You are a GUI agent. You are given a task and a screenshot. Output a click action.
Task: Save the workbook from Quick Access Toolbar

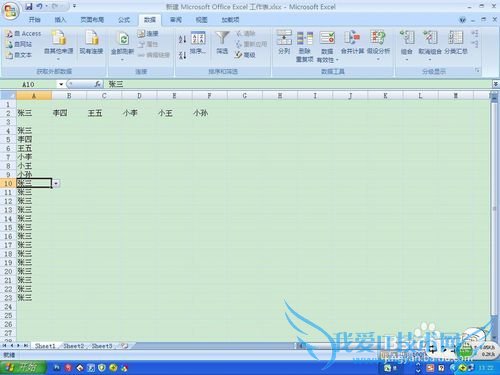tap(29, 6)
